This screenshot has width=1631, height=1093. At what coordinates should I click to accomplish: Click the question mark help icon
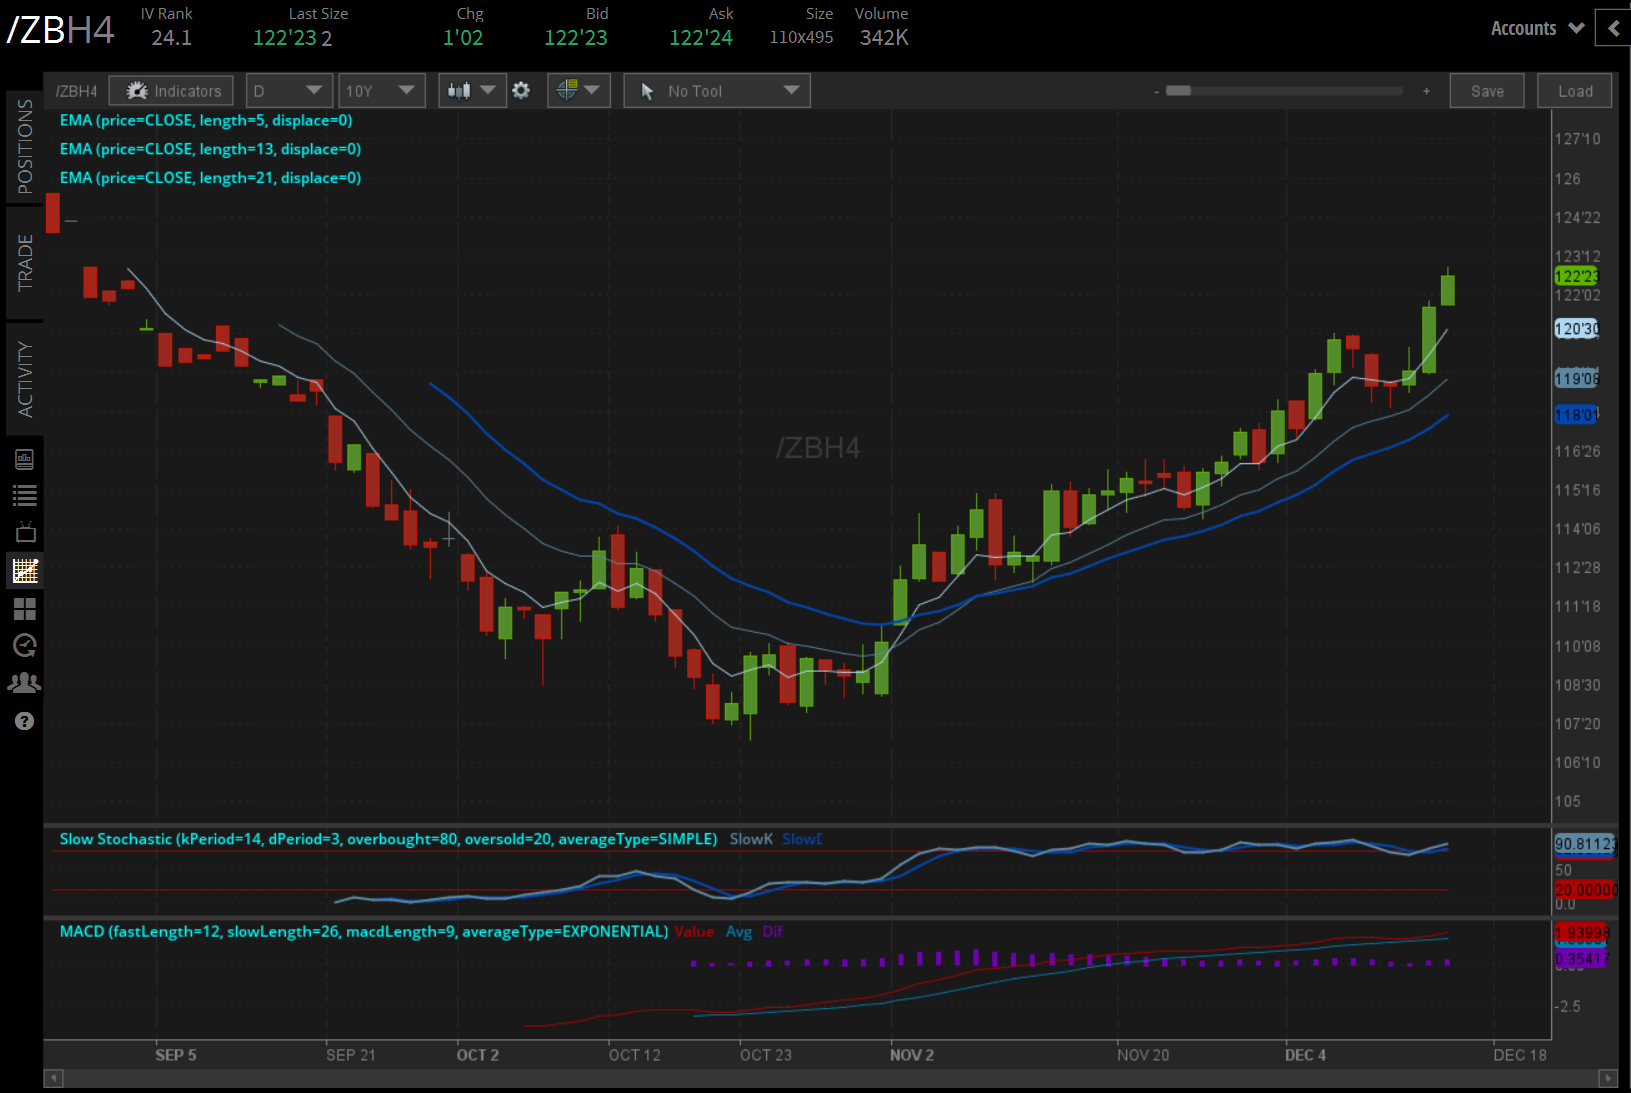click(24, 721)
